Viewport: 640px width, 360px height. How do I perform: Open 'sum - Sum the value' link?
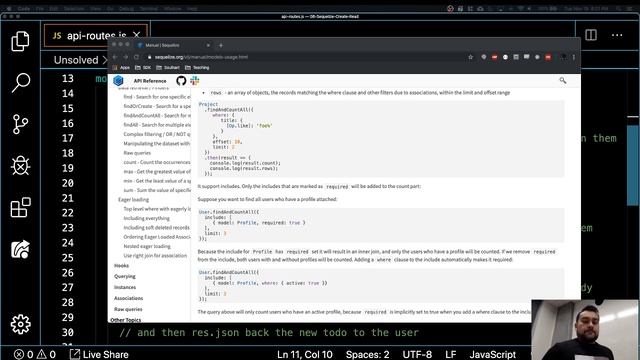(157, 190)
